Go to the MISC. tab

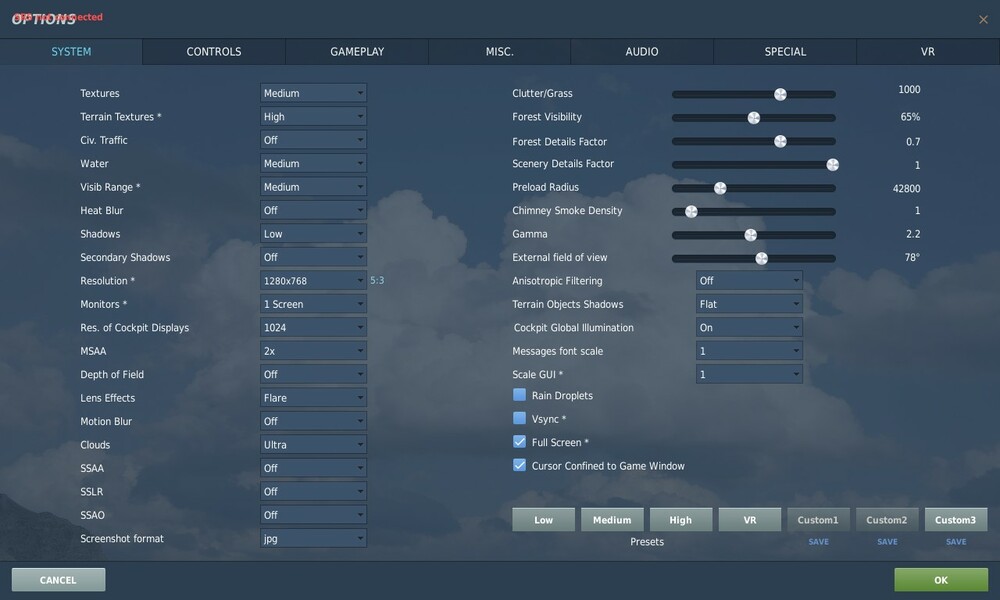coord(499,52)
